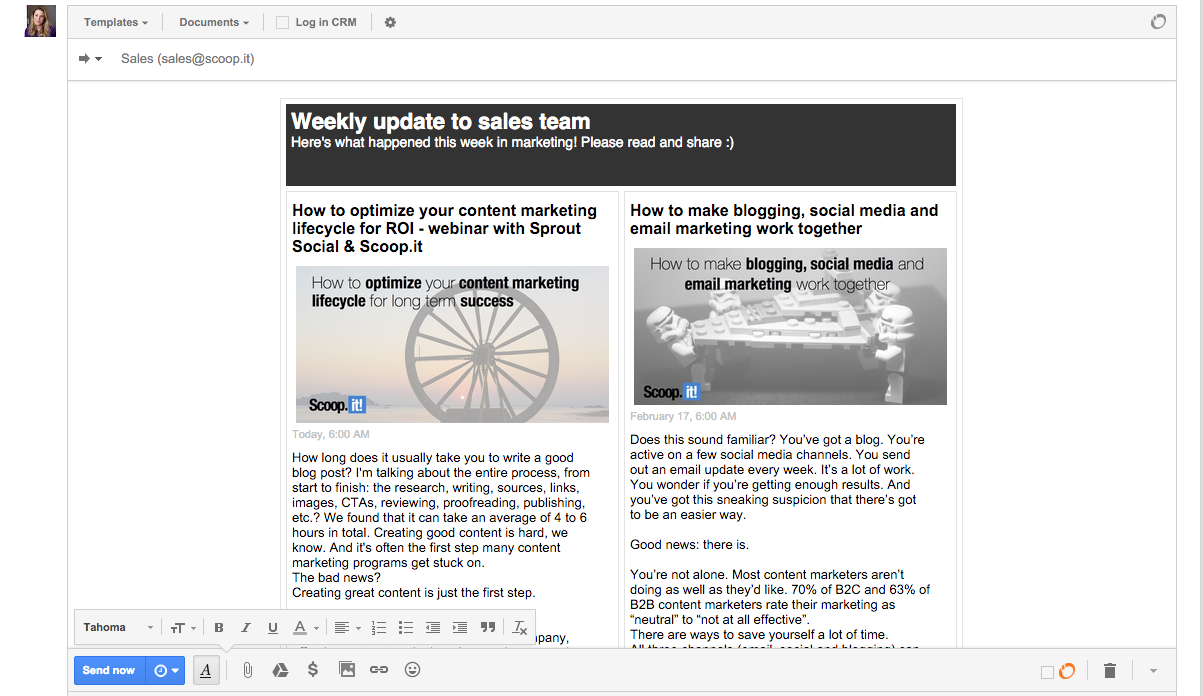Open the Templates dropdown menu
The image size is (1203, 696).
click(x=115, y=22)
